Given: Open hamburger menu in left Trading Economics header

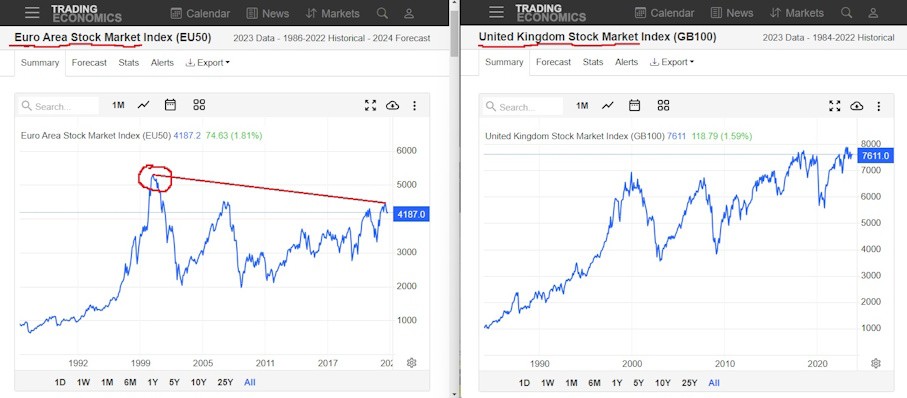Looking at the screenshot, I should [x=32, y=13].
